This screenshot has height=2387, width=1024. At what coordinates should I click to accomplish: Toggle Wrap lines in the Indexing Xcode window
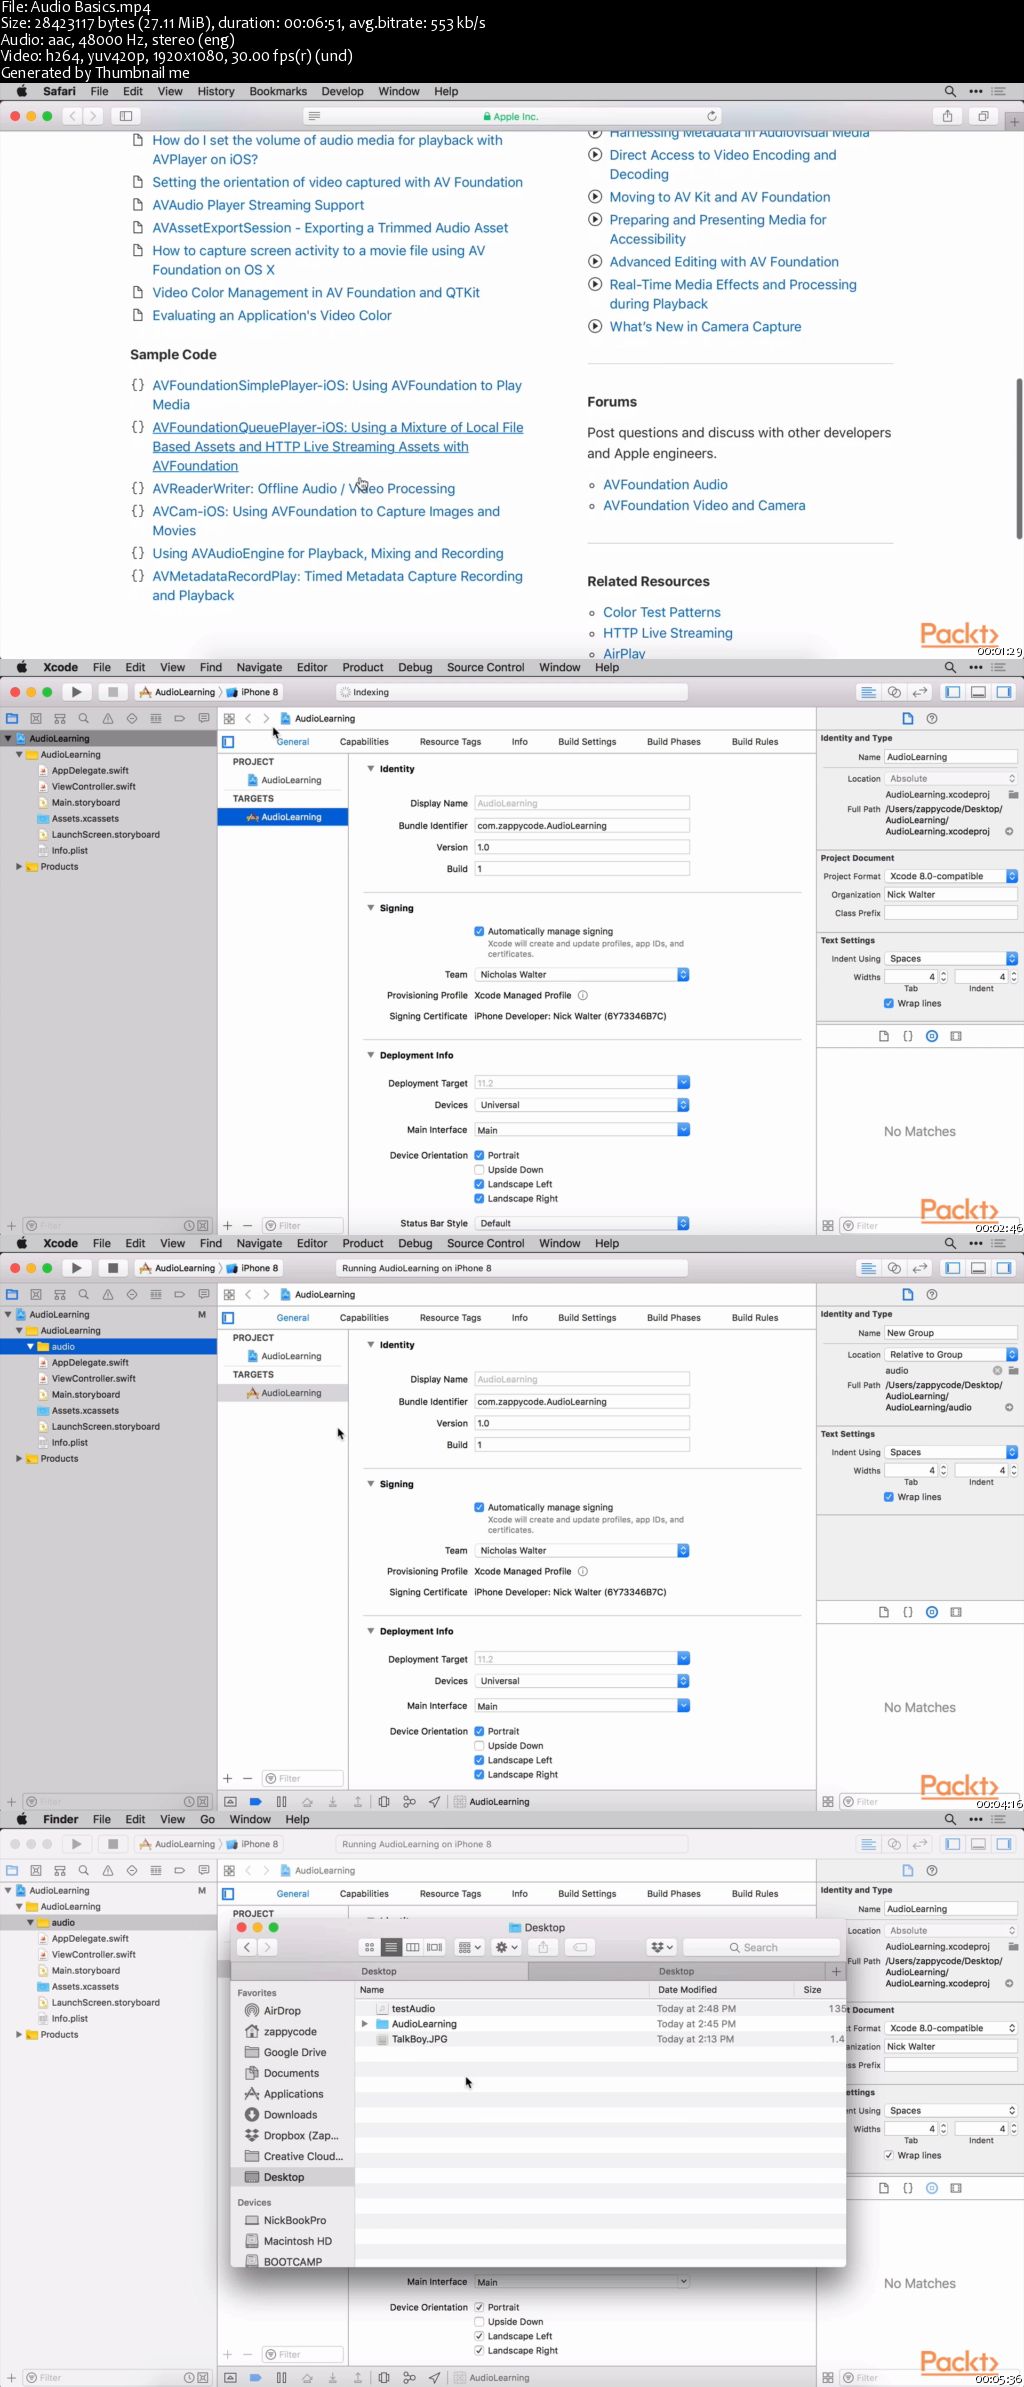point(888,1003)
